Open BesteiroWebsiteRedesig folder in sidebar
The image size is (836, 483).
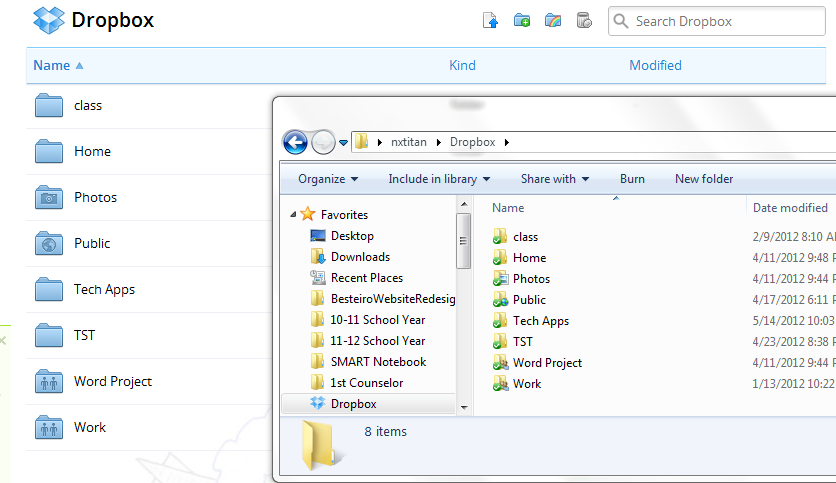[x=393, y=299]
